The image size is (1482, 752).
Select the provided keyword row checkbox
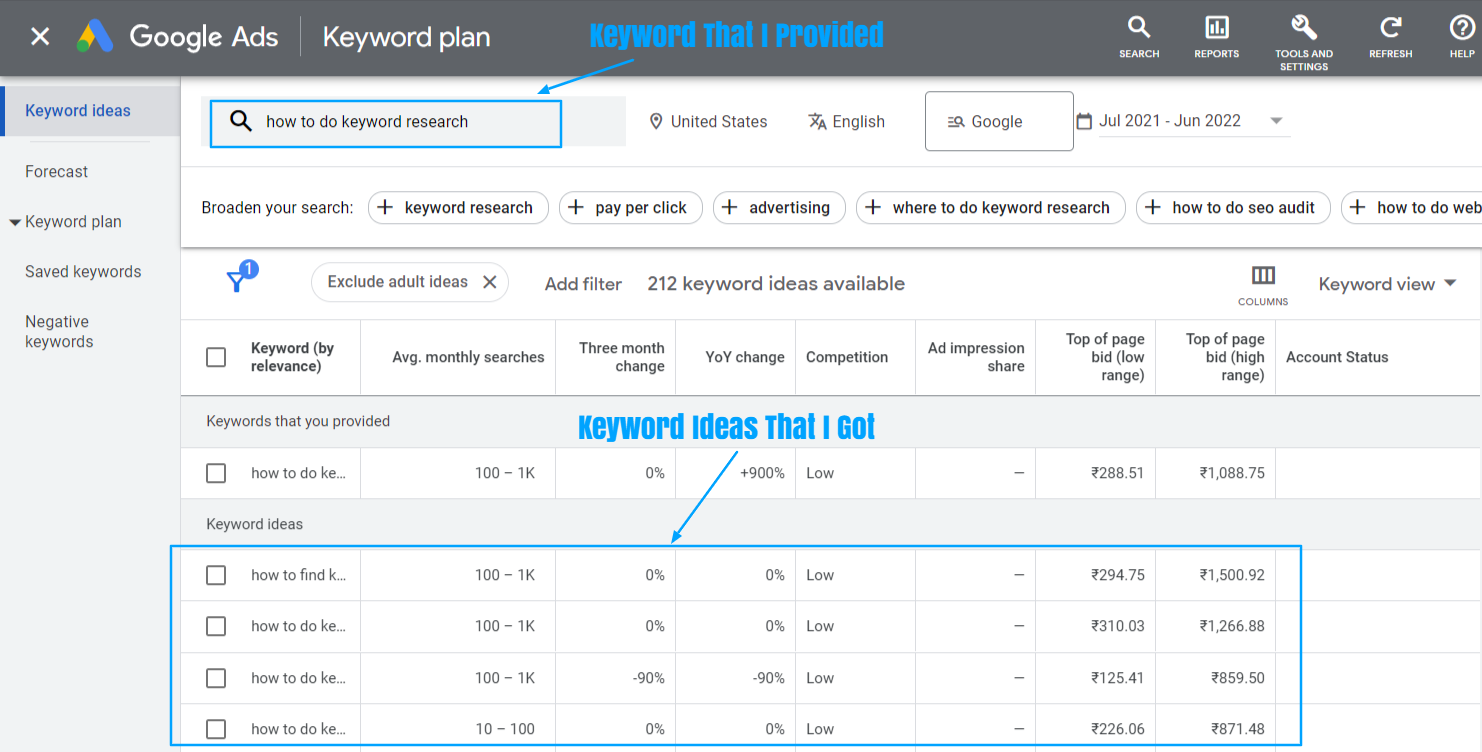click(216, 473)
